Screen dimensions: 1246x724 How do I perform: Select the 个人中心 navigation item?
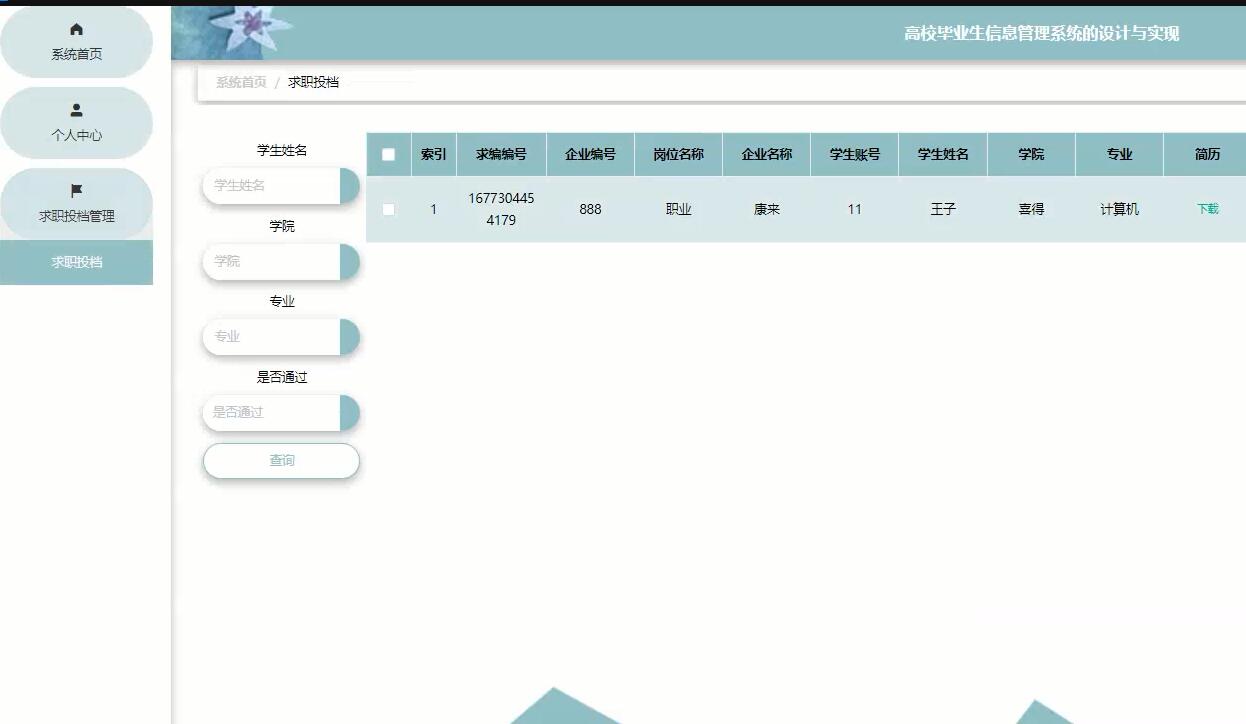77,122
